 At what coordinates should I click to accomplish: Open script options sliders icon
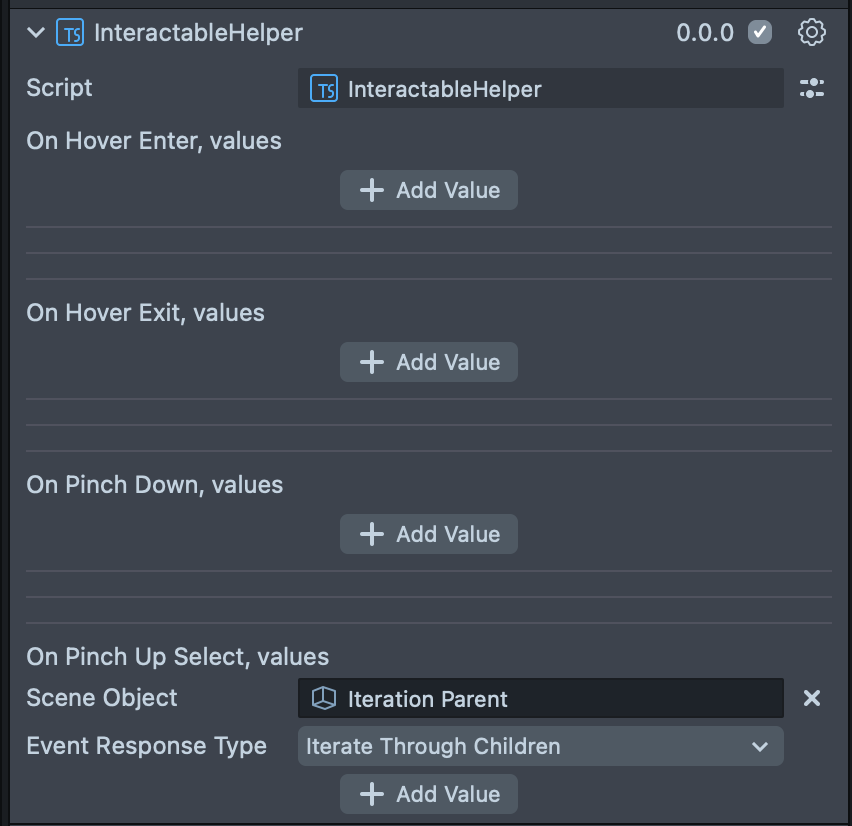(x=811, y=88)
